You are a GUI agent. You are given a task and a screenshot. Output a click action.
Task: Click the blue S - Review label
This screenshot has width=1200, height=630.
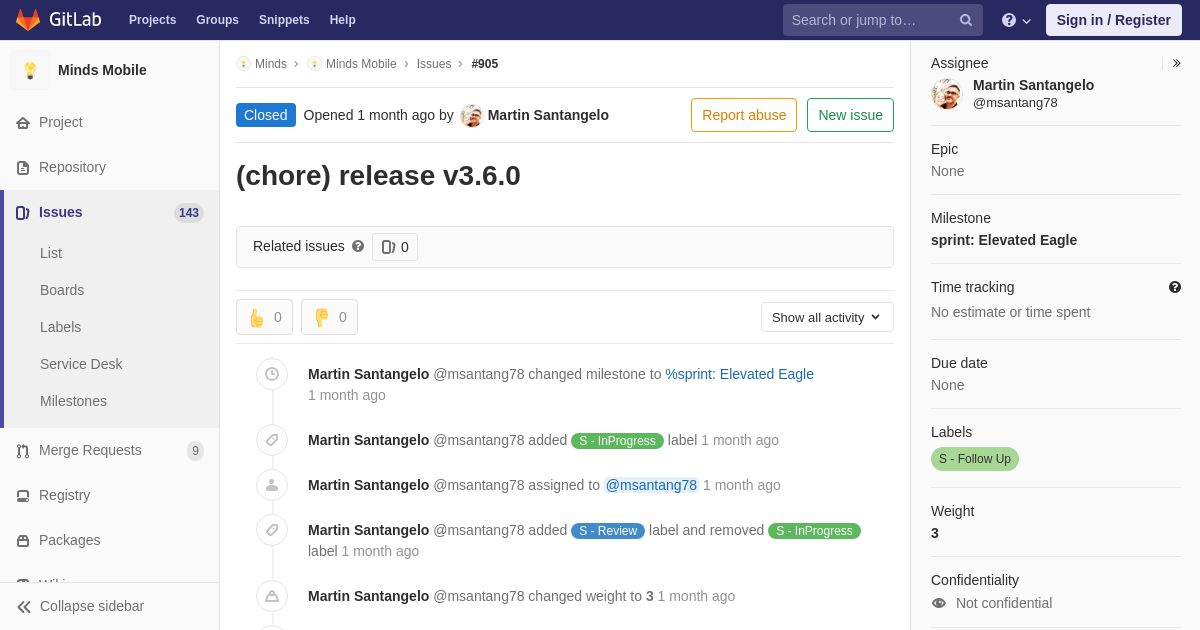(608, 531)
